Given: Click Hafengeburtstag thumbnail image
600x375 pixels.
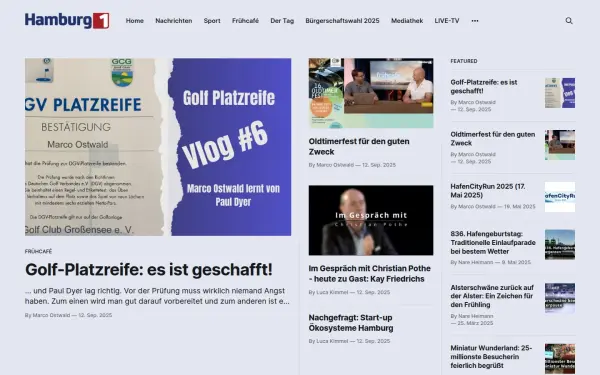Looking at the screenshot, I should tap(560, 245).
